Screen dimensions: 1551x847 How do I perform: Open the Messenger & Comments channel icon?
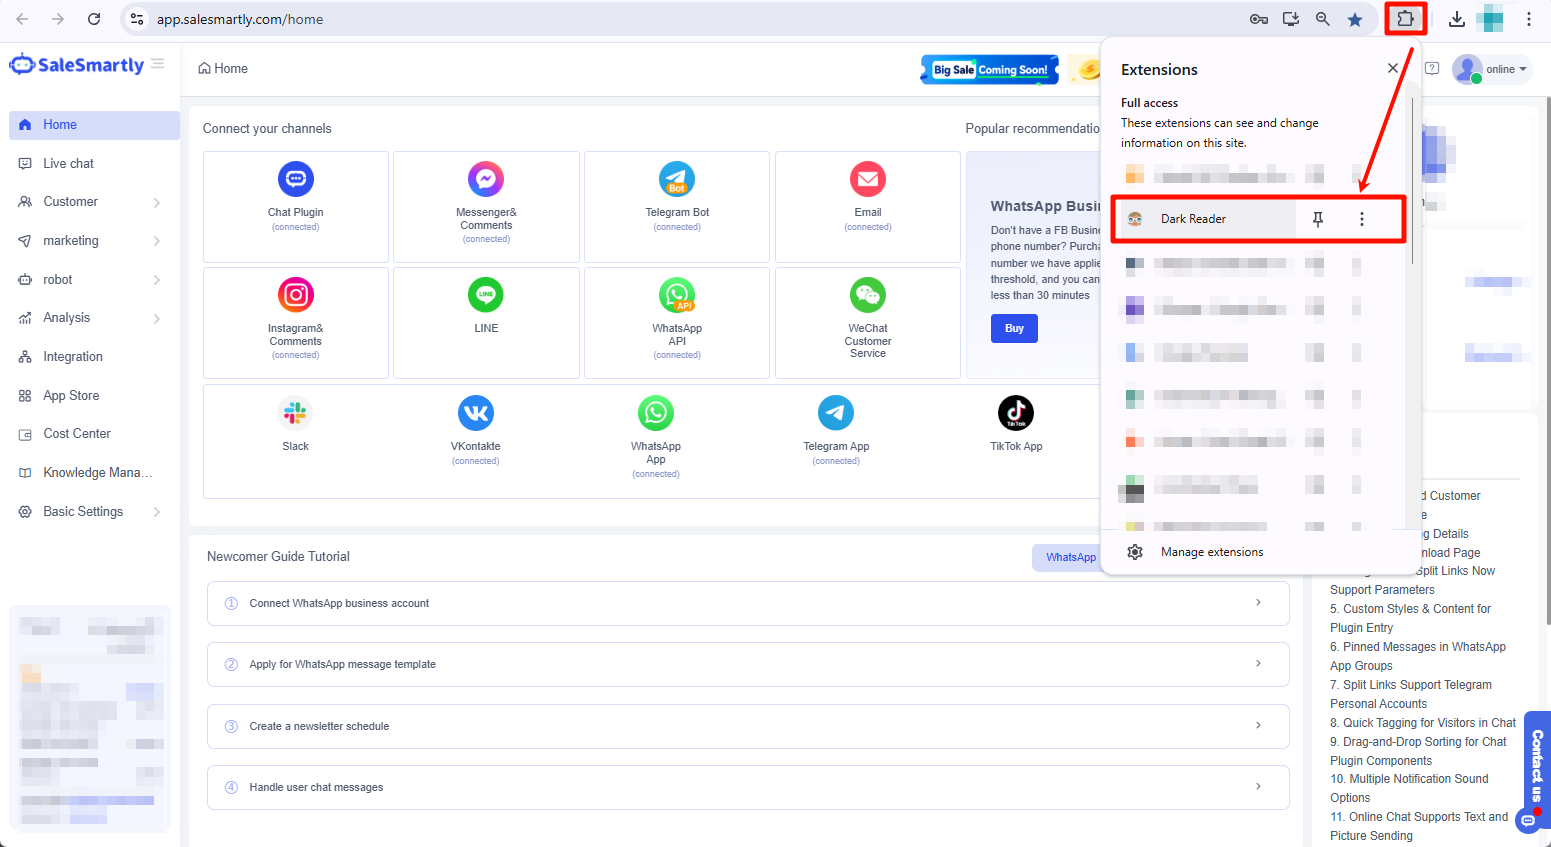click(486, 179)
